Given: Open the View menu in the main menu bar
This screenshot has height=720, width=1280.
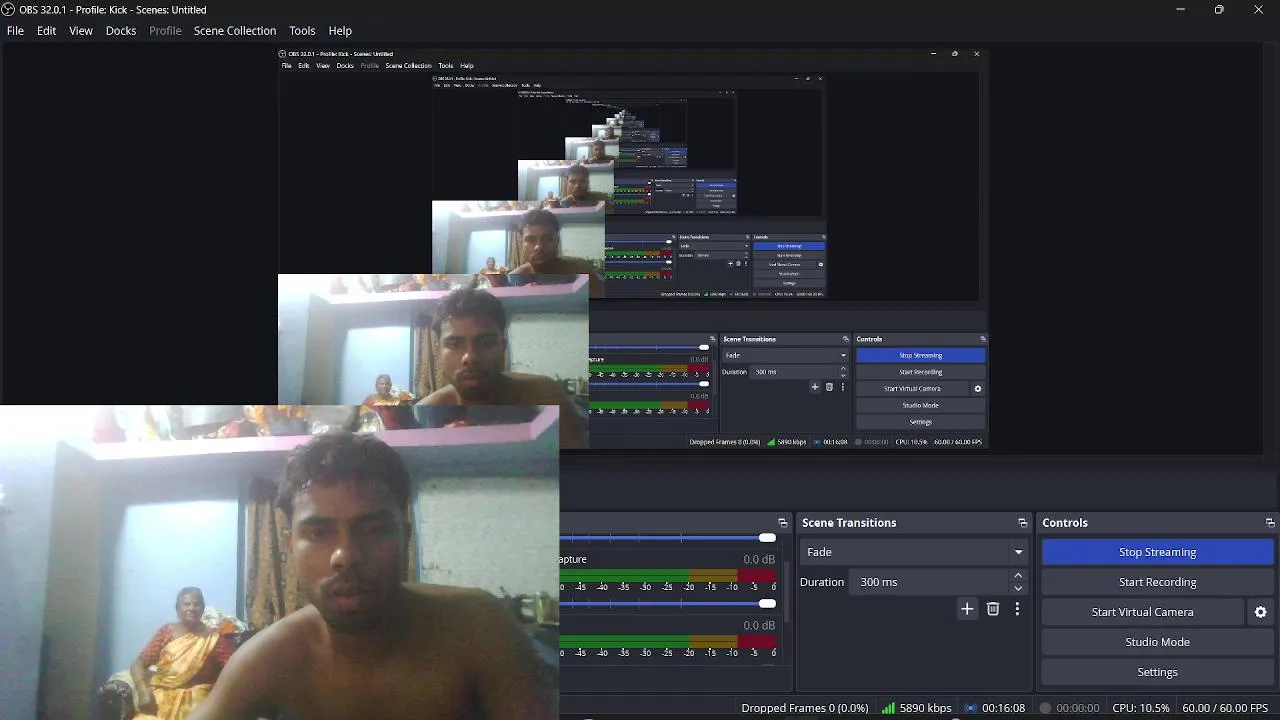Looking at the screenshot, I should pyautogui.click(x=81, y=31).
